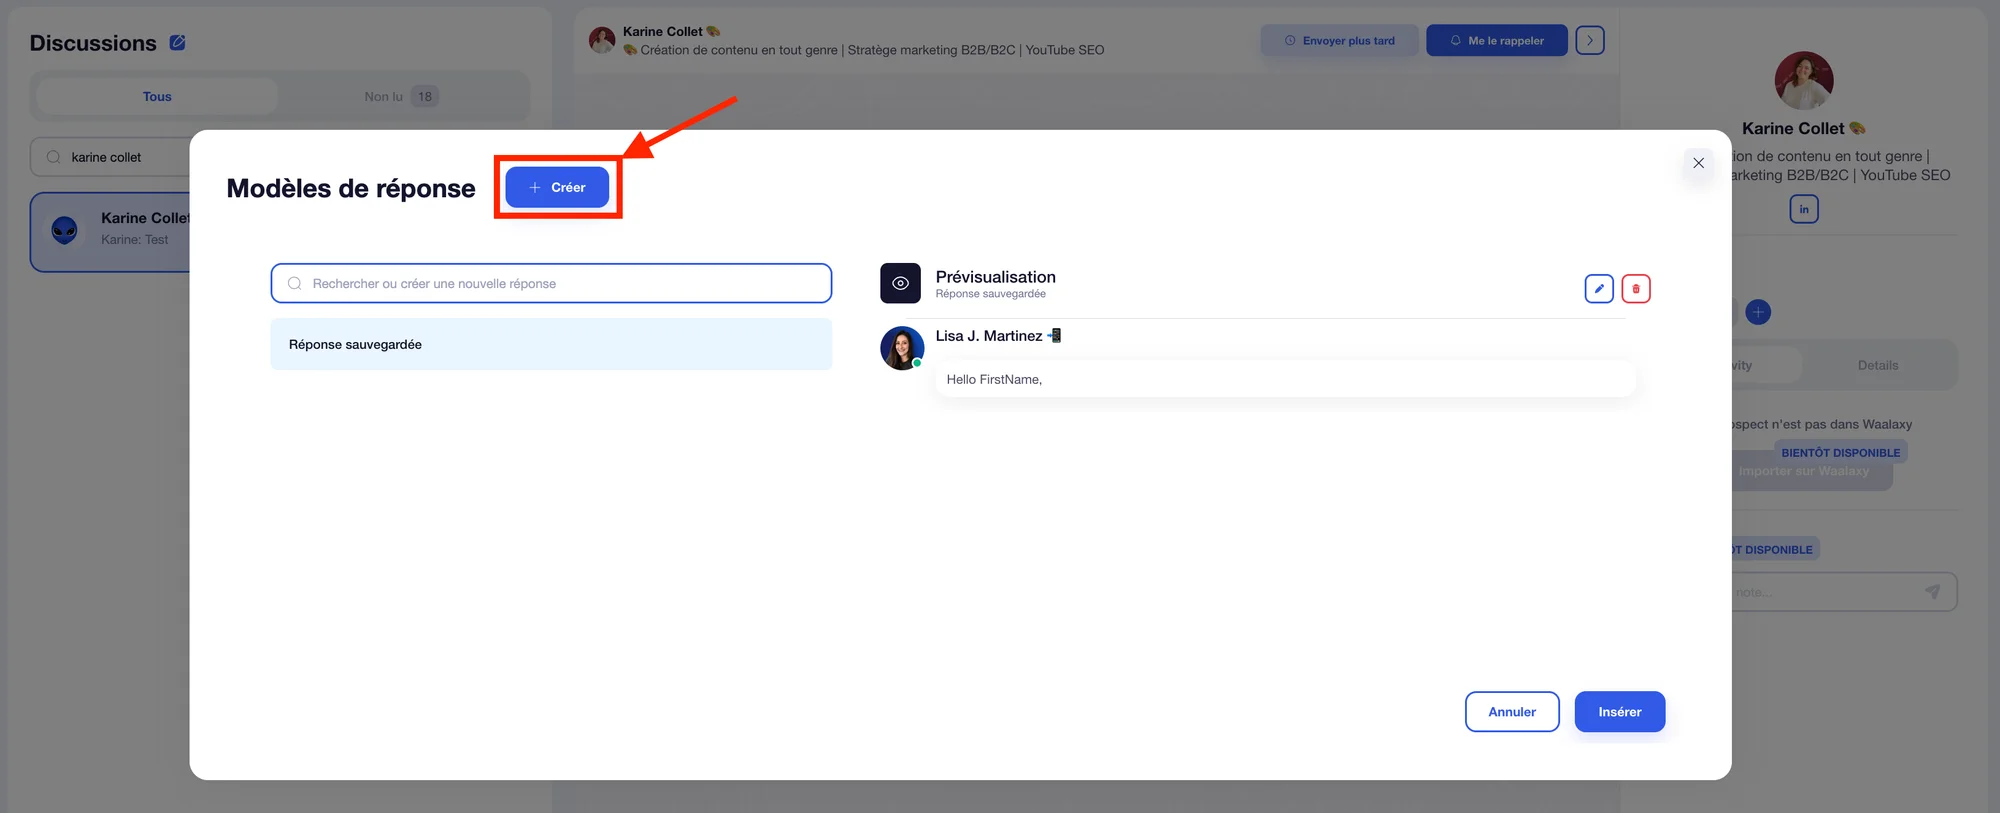Focus the Rechercher ou créer une nouvelle réponse field
The width and height of the screenshot is (2000, 813).
point(551,283)
